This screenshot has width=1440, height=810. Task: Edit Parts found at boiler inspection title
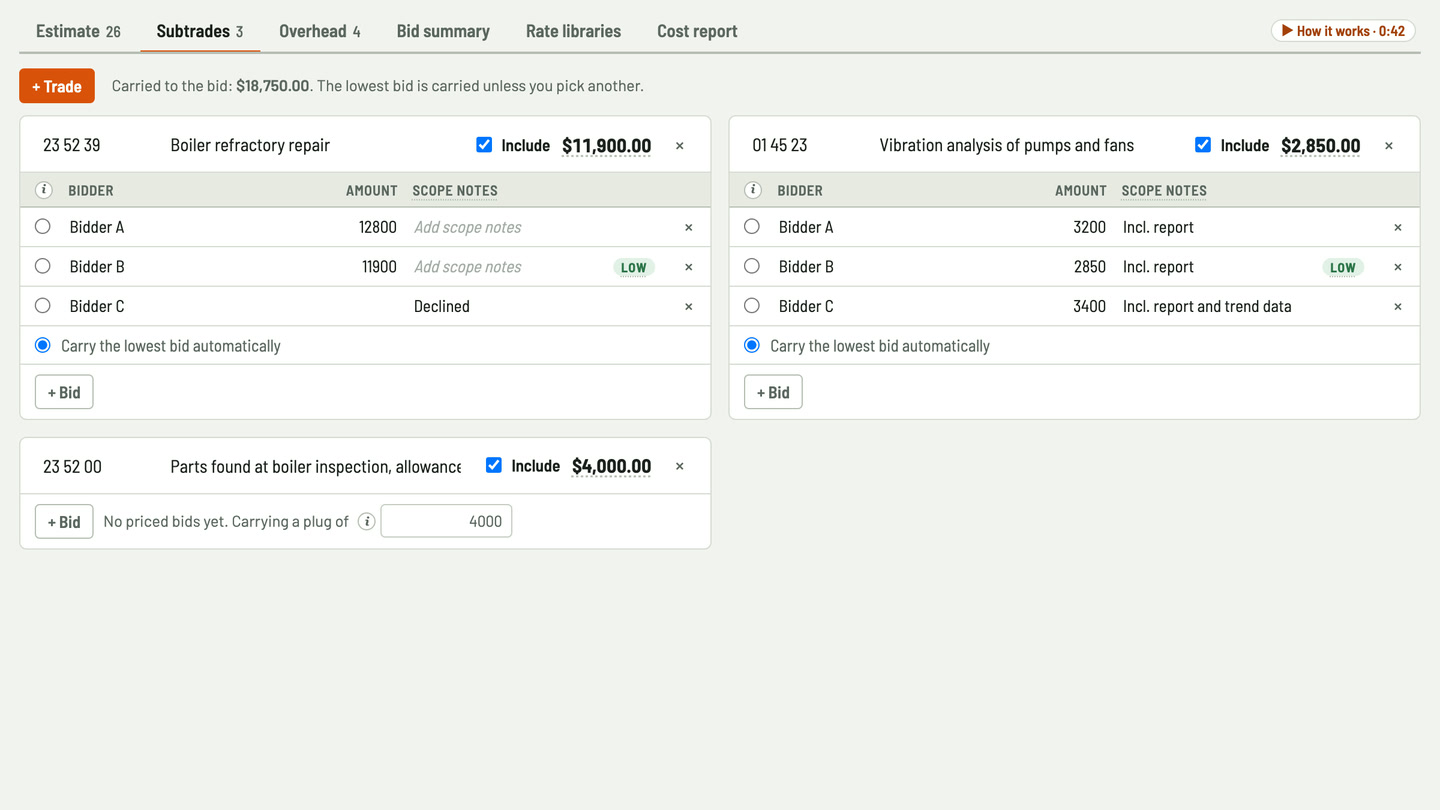(315, 466)
